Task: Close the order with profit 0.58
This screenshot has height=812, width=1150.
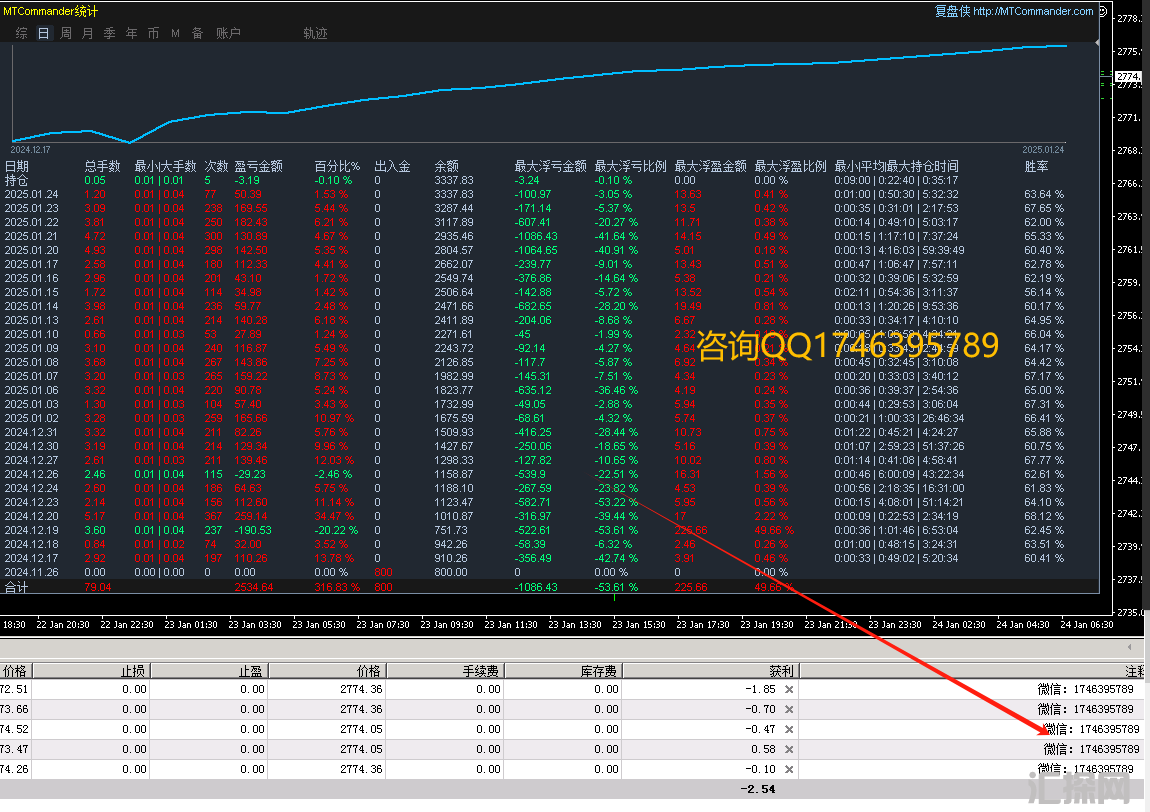Action: [x=789, y=750]
